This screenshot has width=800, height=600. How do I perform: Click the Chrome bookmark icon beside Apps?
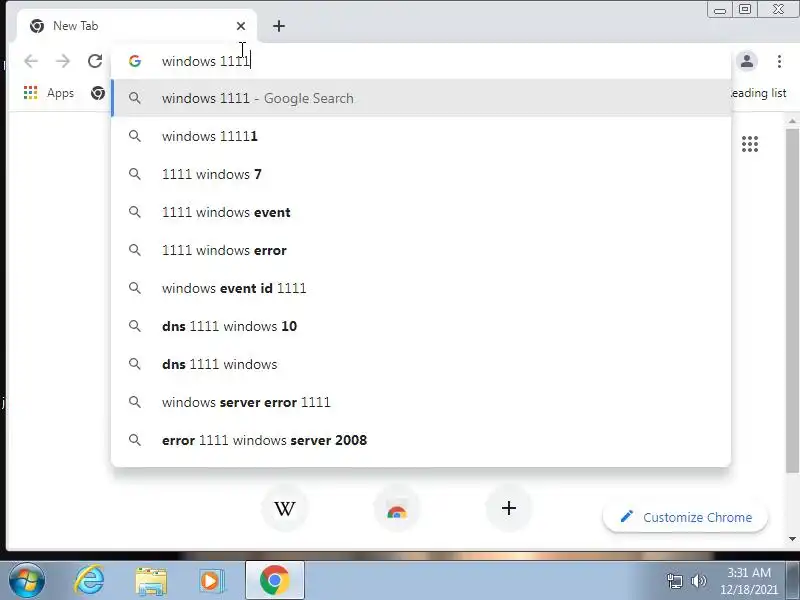tap(97, 93)
